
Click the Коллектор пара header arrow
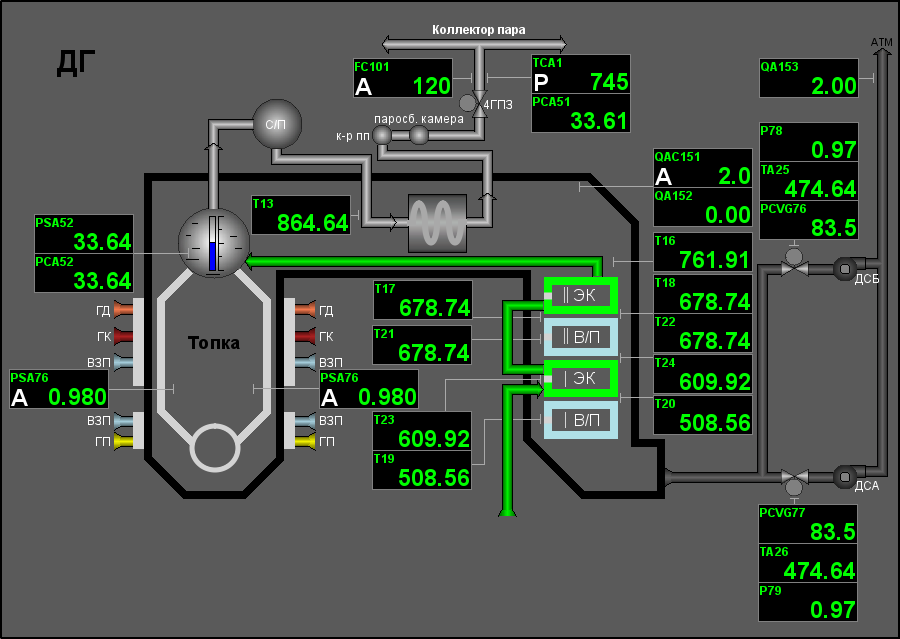(474, 44)
